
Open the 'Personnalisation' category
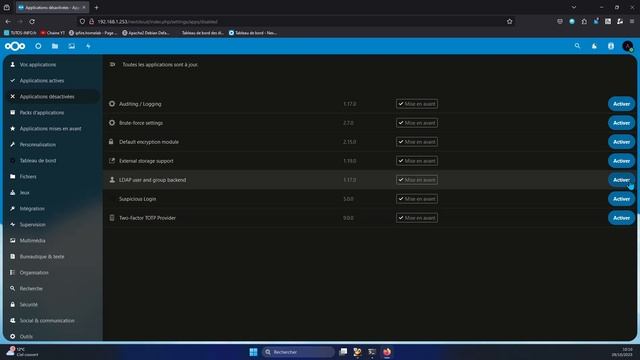coord(52,144)
